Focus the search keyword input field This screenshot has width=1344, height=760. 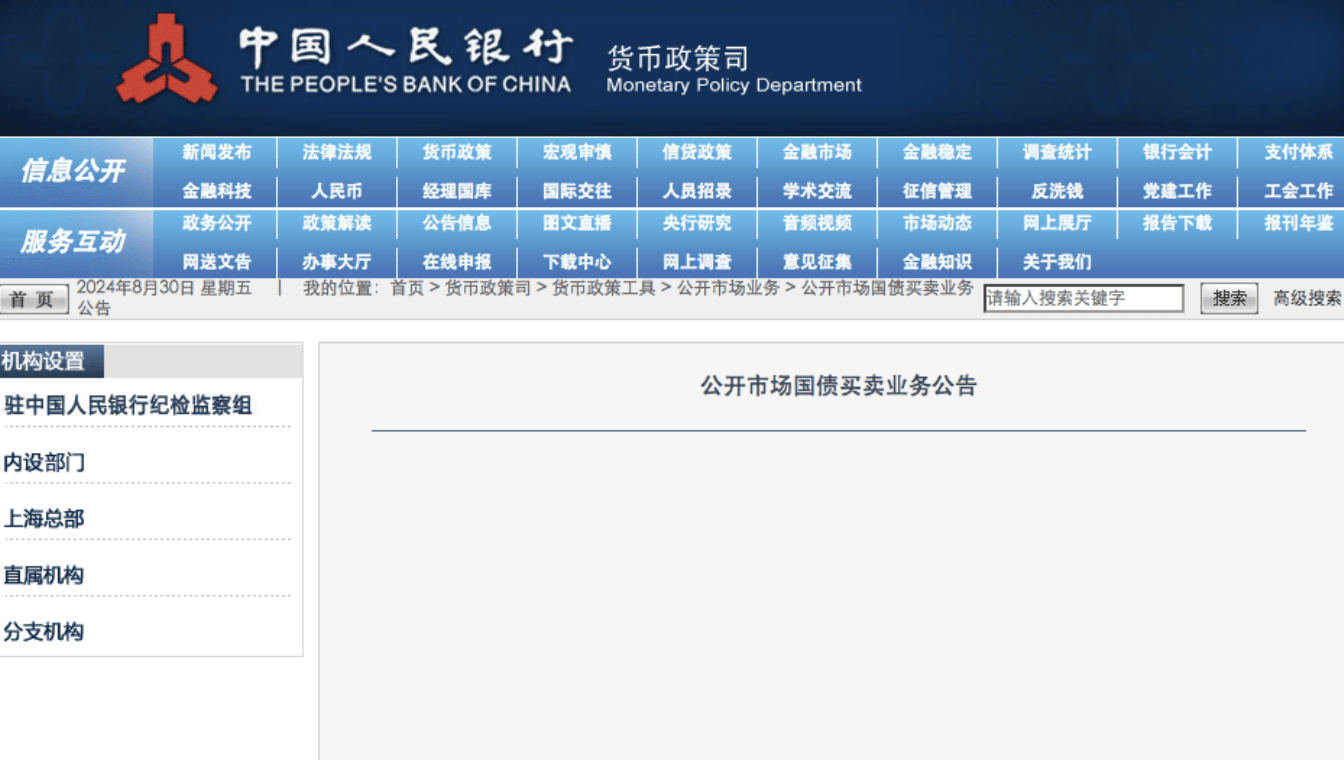click(x=1083, y=298)
